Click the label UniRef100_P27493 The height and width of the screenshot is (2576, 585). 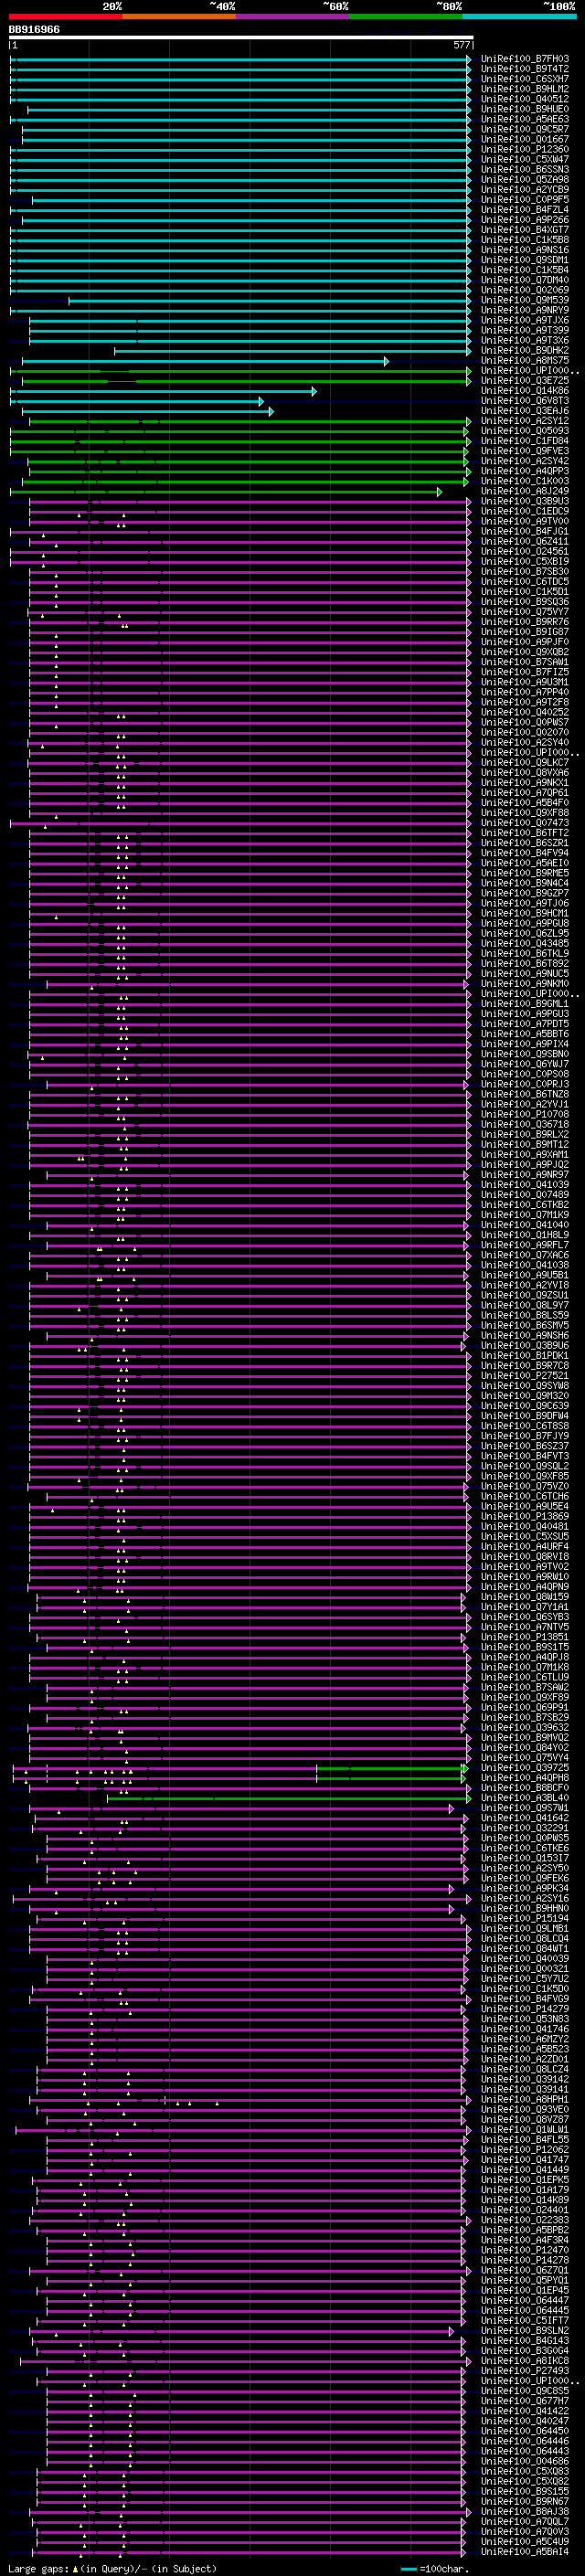525,2371
